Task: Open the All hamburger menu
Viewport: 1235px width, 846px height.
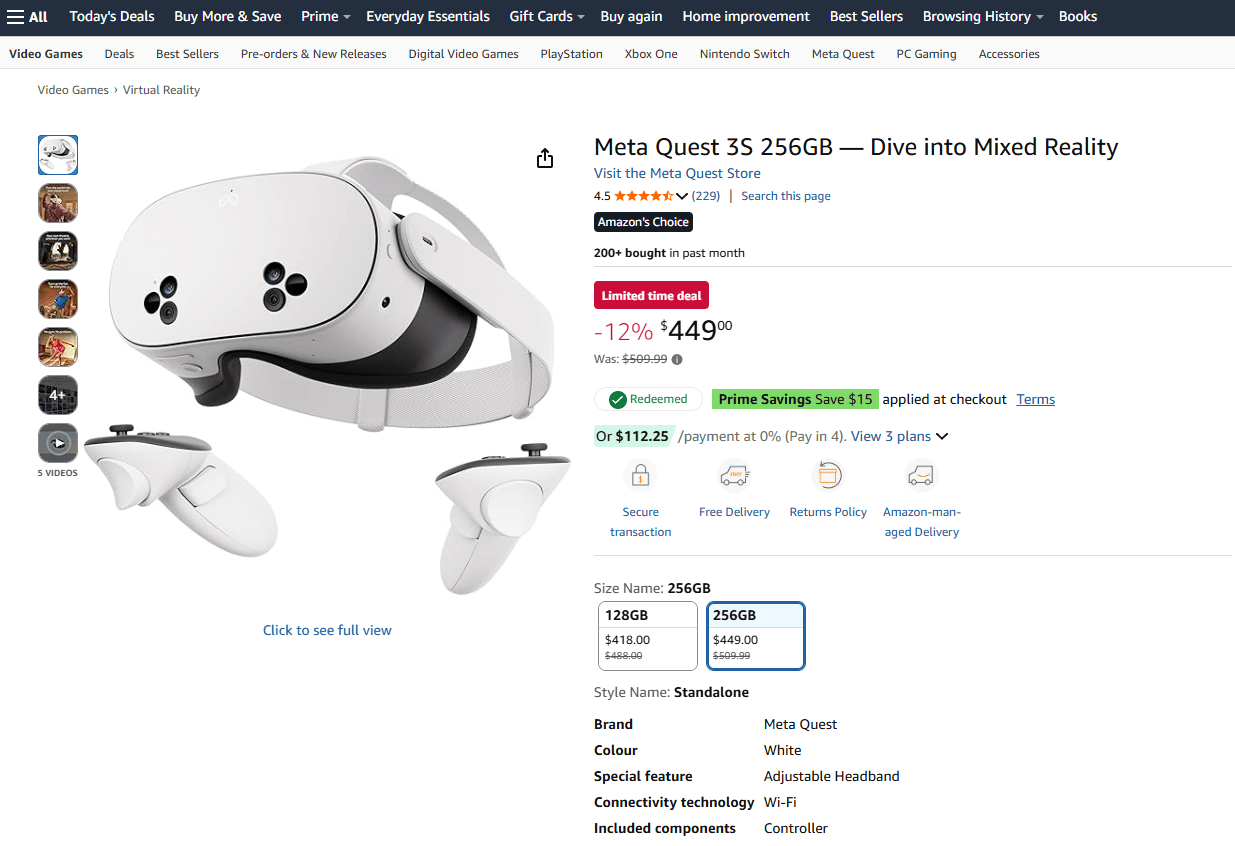Action: click(27, 17)
